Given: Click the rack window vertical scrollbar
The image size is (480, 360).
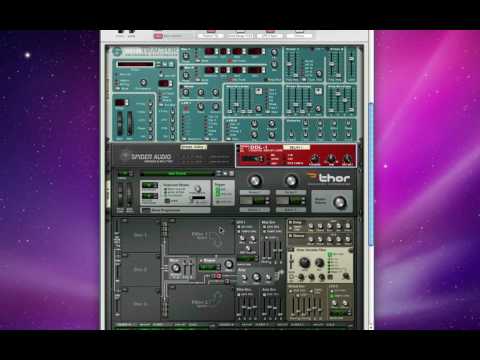Looking at the screenshot, I should (371, 174).
